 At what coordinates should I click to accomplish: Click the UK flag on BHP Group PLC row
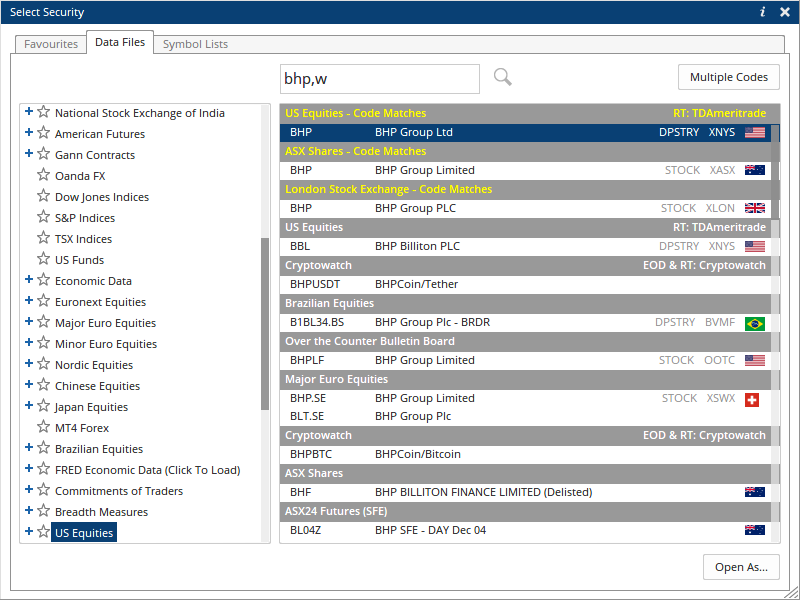pyautogui.click(x=755, y=208)
